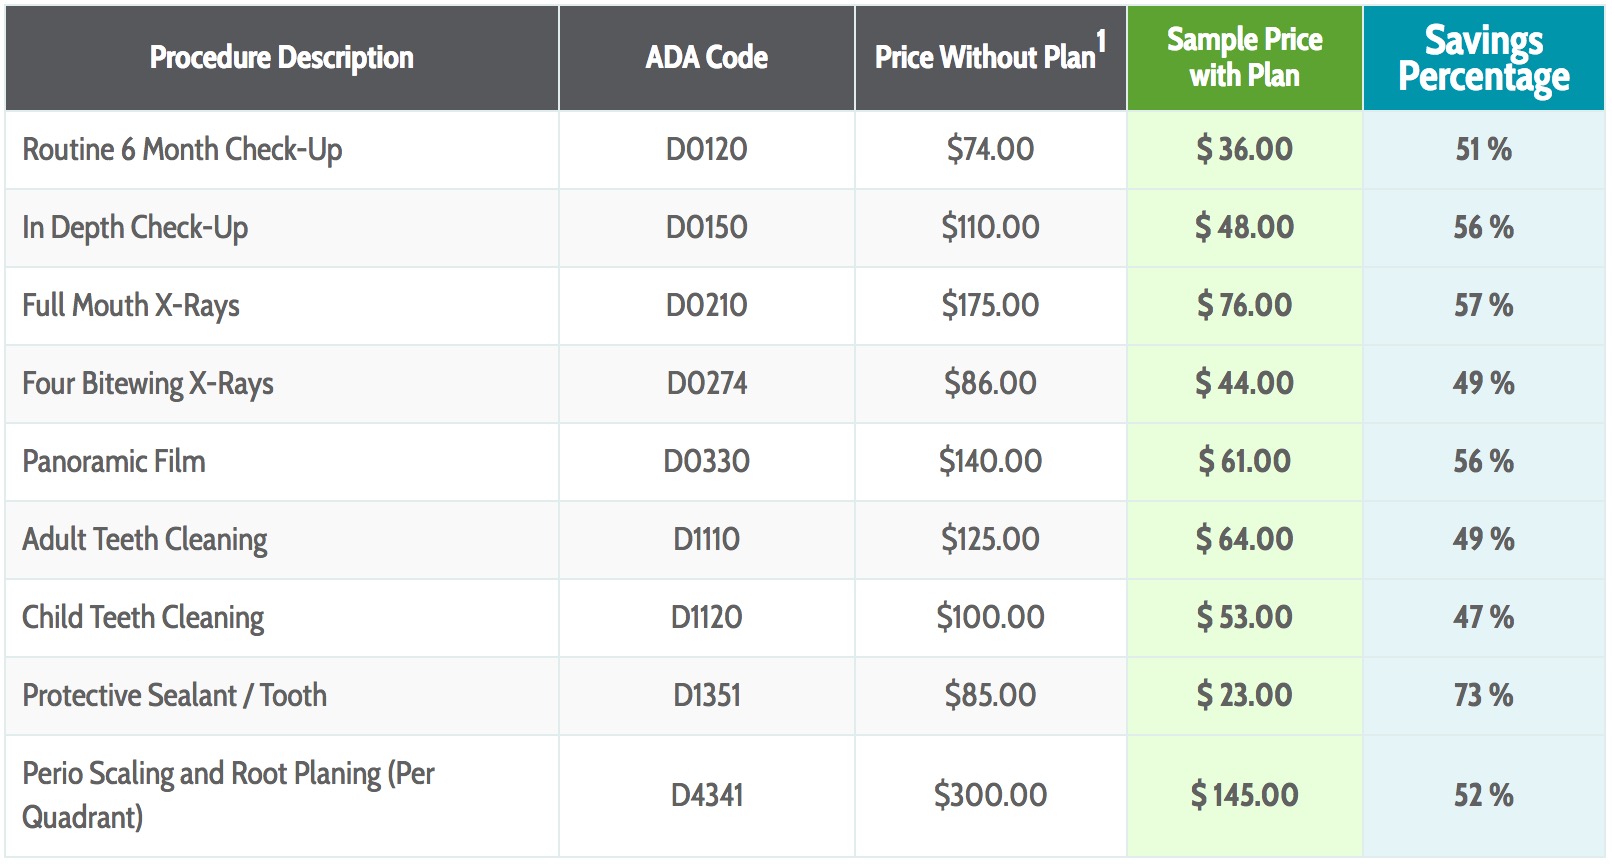Click ADA code D0274
The width and height of the screenshot is (1612, 864).
pos(706,384)
